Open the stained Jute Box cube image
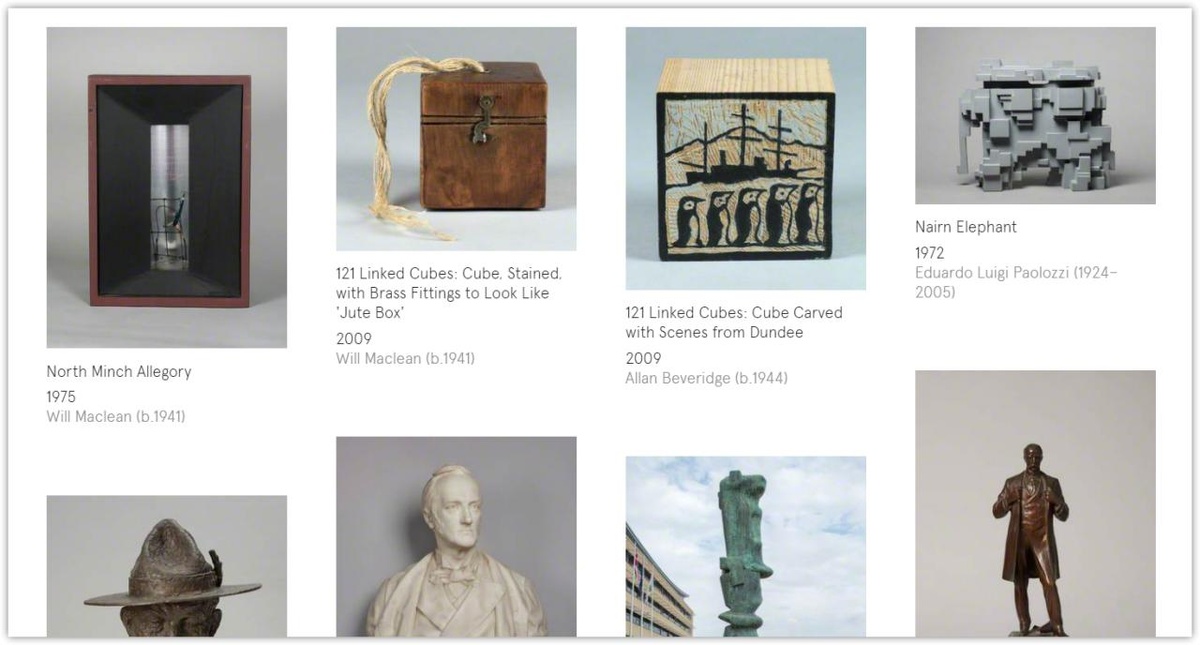Screen dimensions: 1200x645 pyautogui.click(x=456, y=138)
